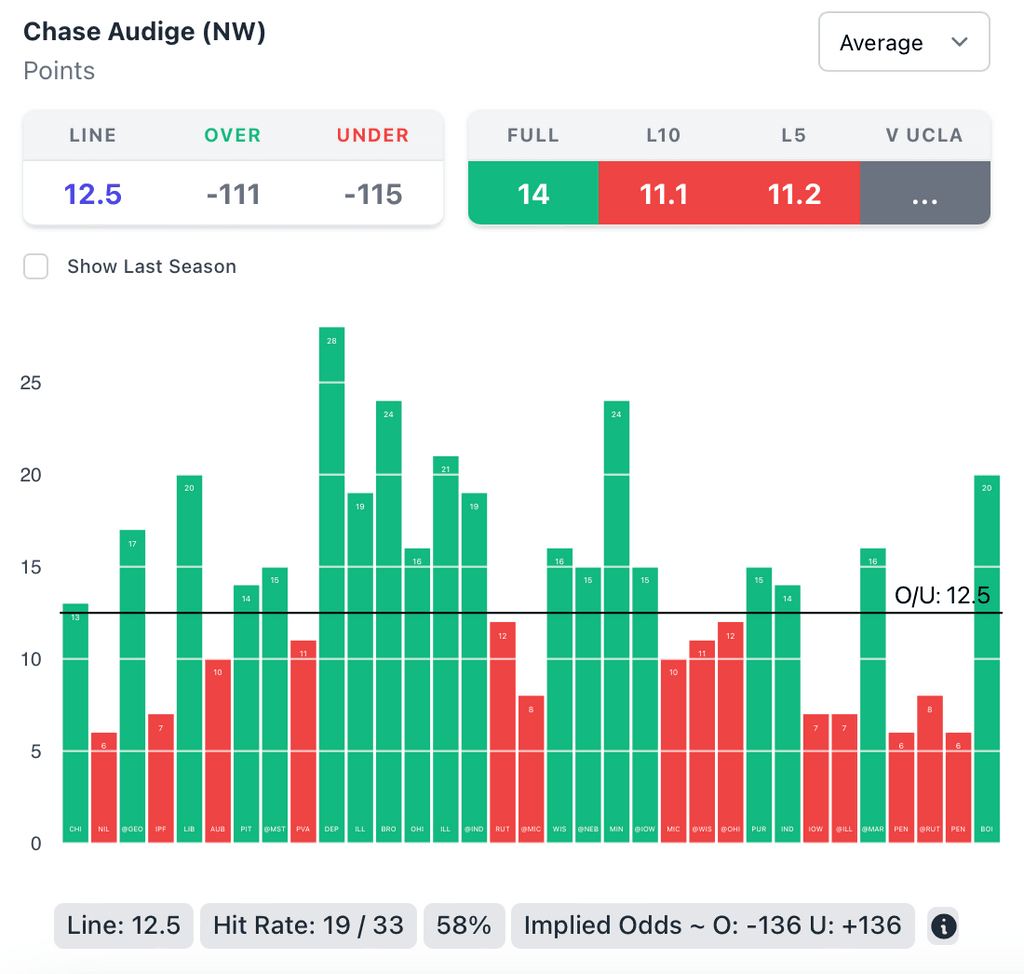The width and height of the screenshot is (1024, 974).
Task: Select the L5 average tab
Action: (x=794, y=193)
